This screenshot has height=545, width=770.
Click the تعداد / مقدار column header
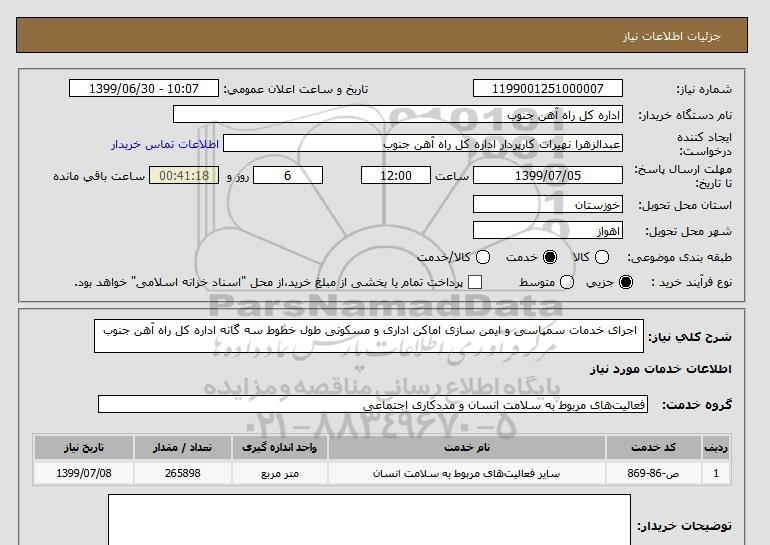(x=183, y=447)
